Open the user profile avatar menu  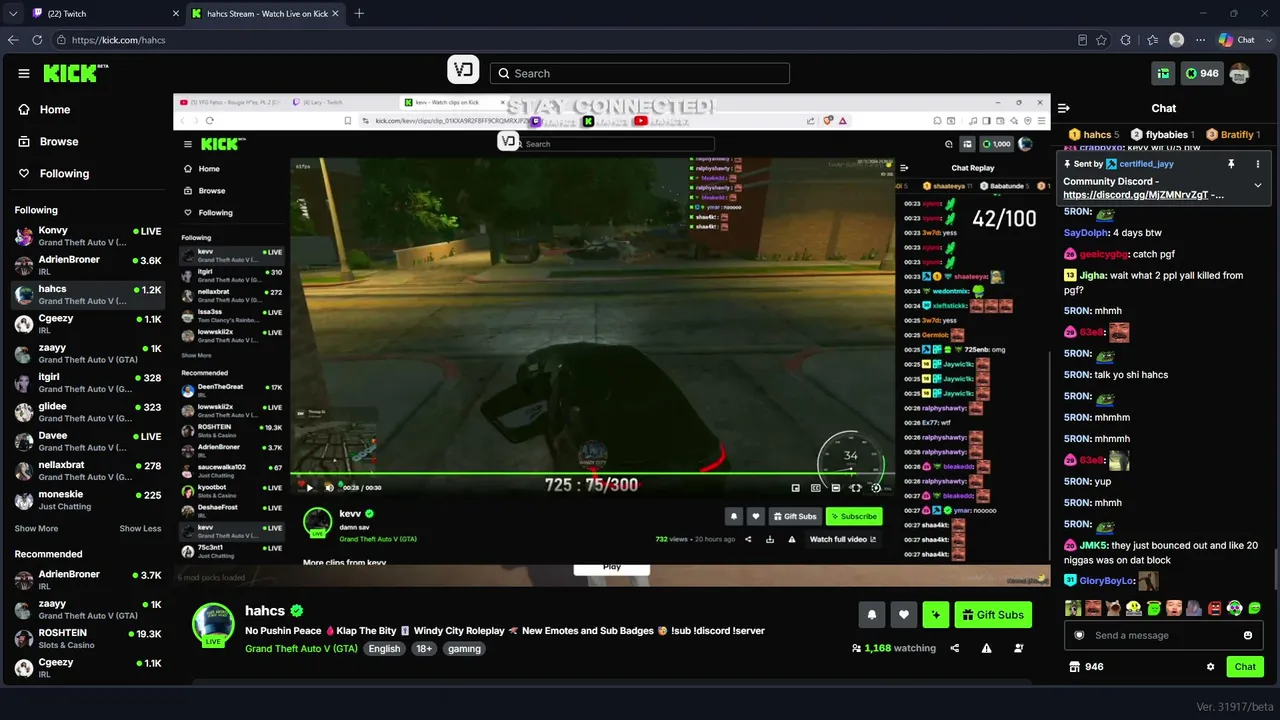(x=1239, y=73)
